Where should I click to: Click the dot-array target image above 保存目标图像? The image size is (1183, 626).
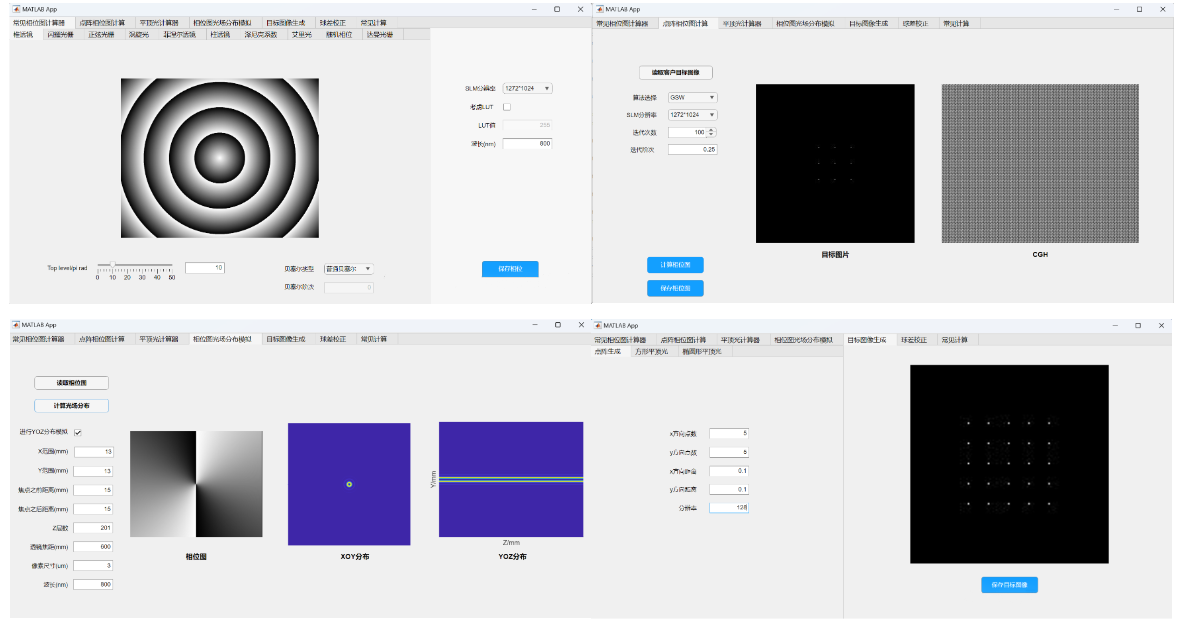point(1009,465)
